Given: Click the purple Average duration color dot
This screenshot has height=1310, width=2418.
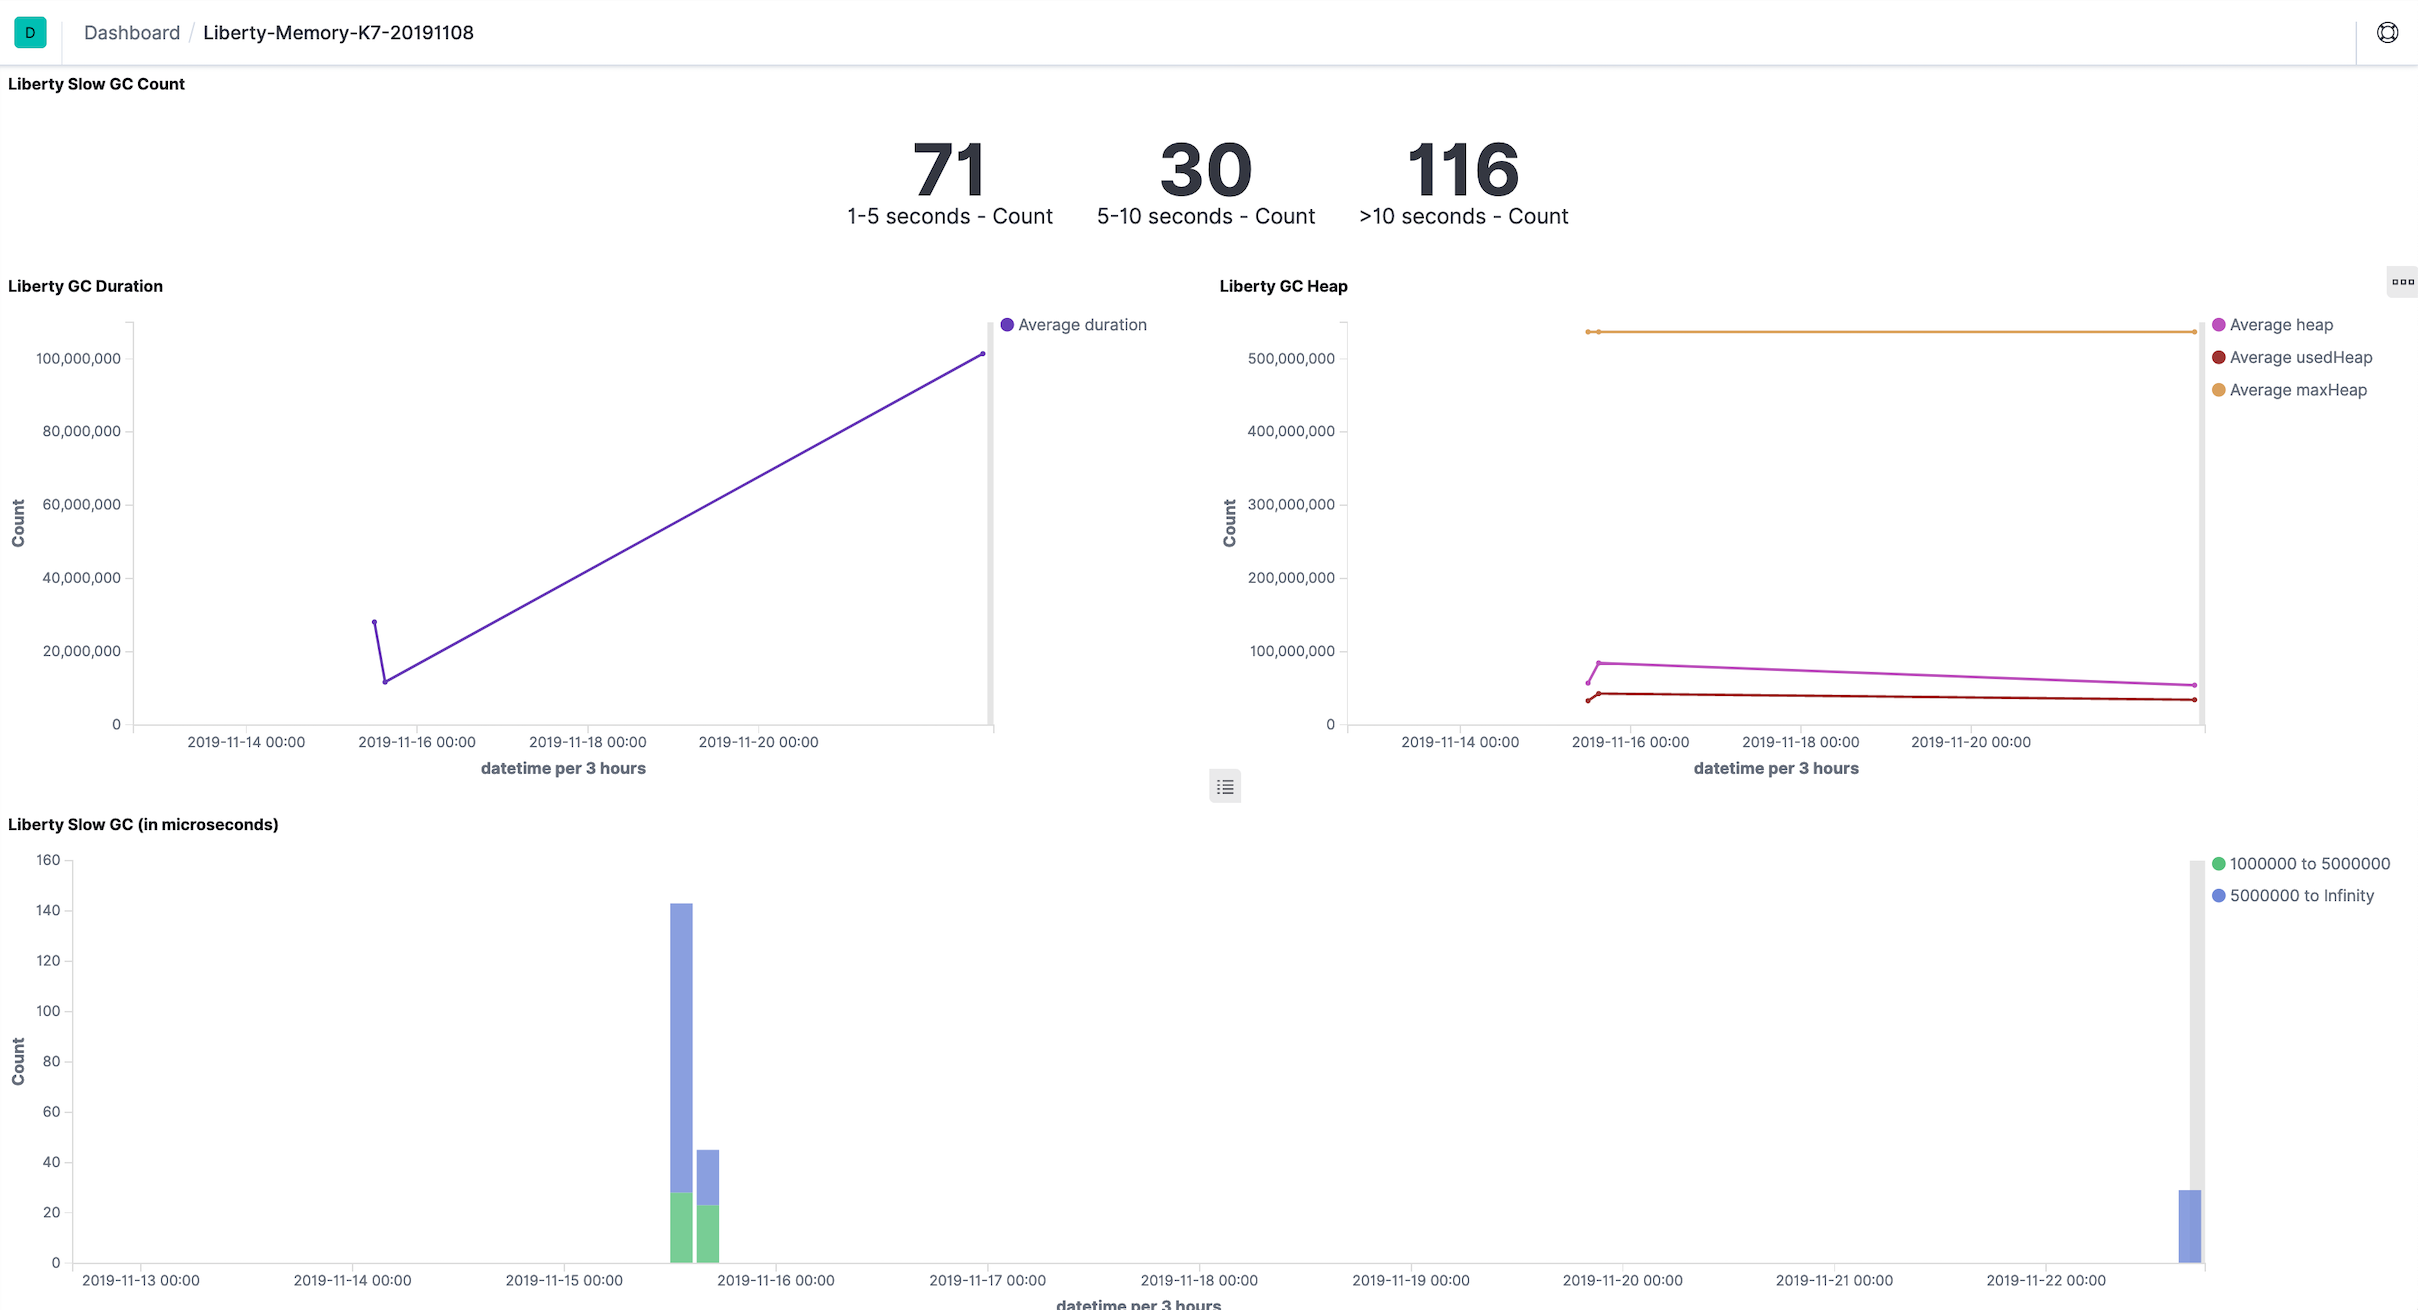Looking at the screenshot, I should point(1007,325).
